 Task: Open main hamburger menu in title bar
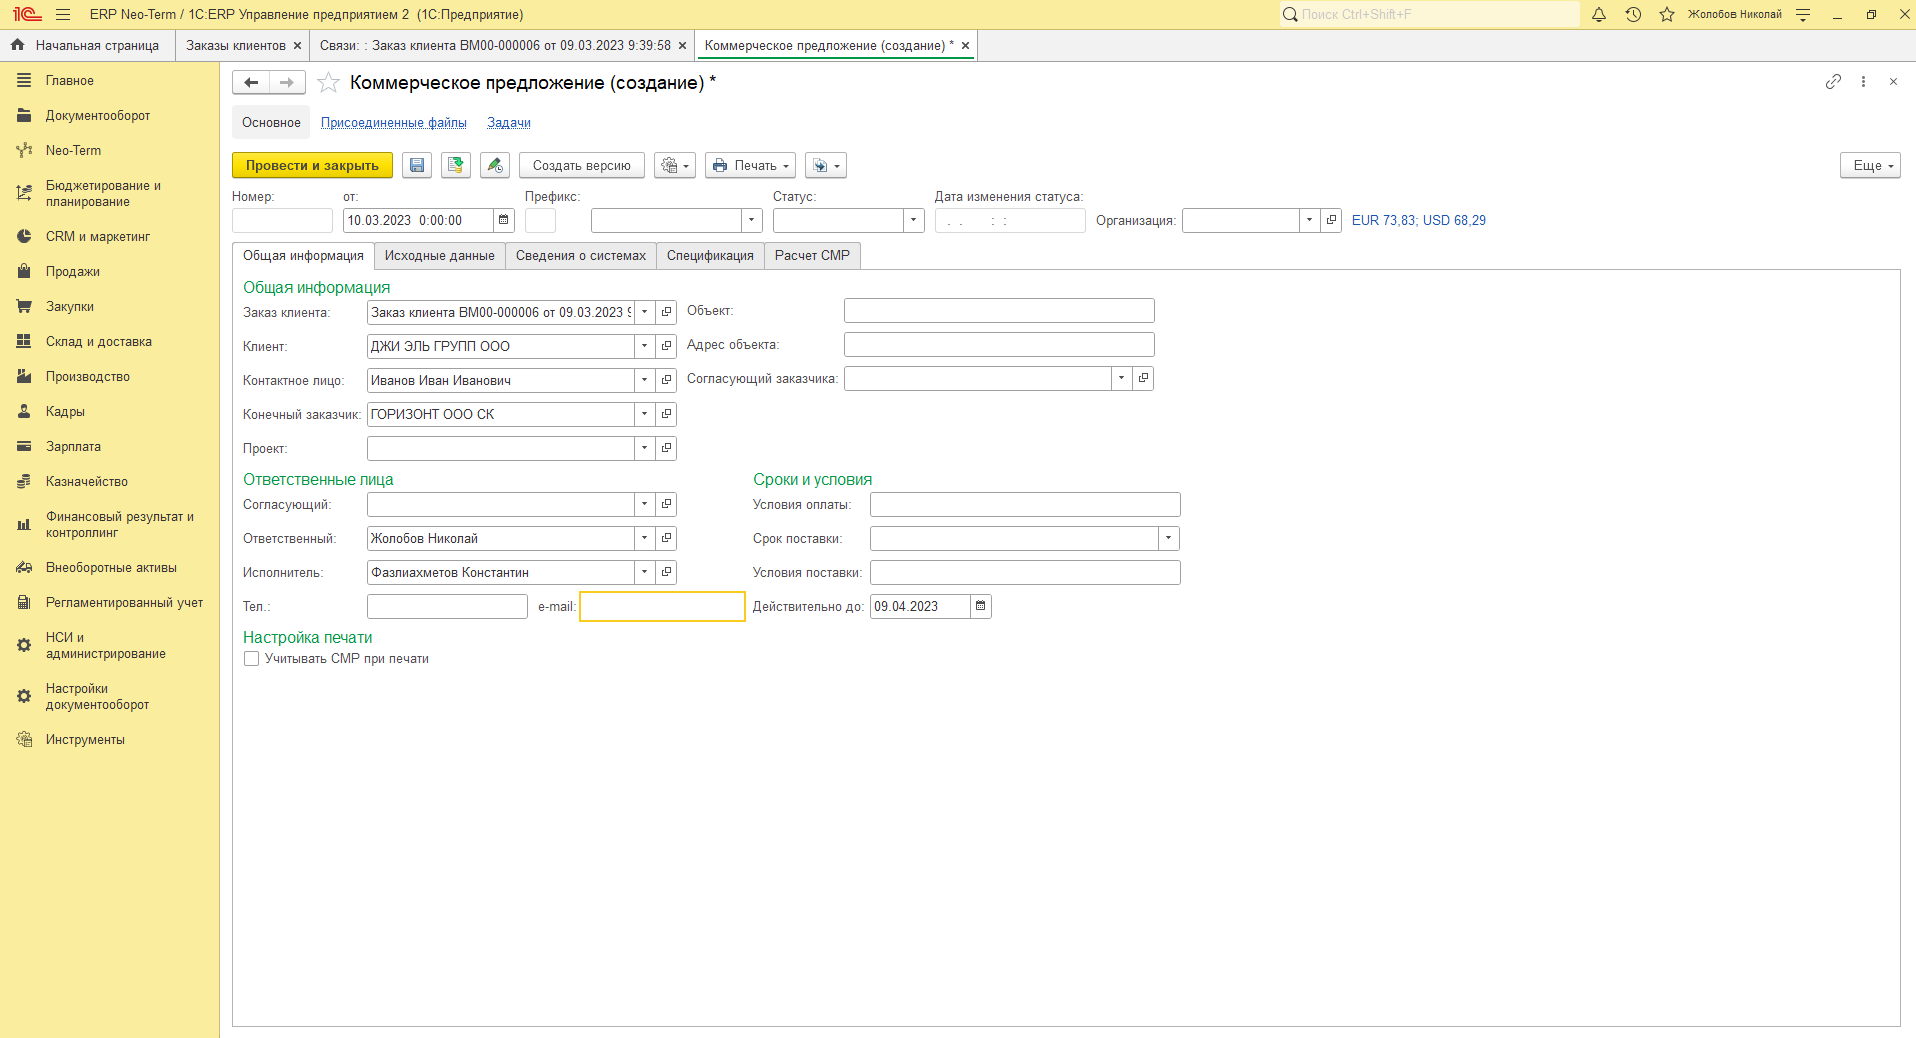[x=63, y=15]
